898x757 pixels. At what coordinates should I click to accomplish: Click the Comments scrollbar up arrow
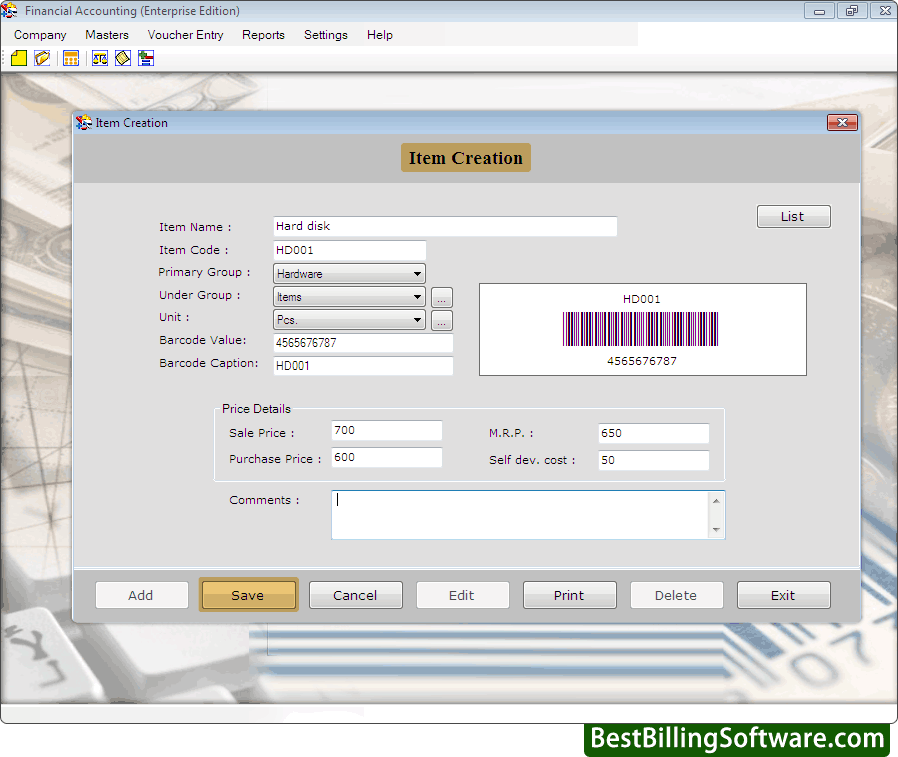(x=716, y=501)
